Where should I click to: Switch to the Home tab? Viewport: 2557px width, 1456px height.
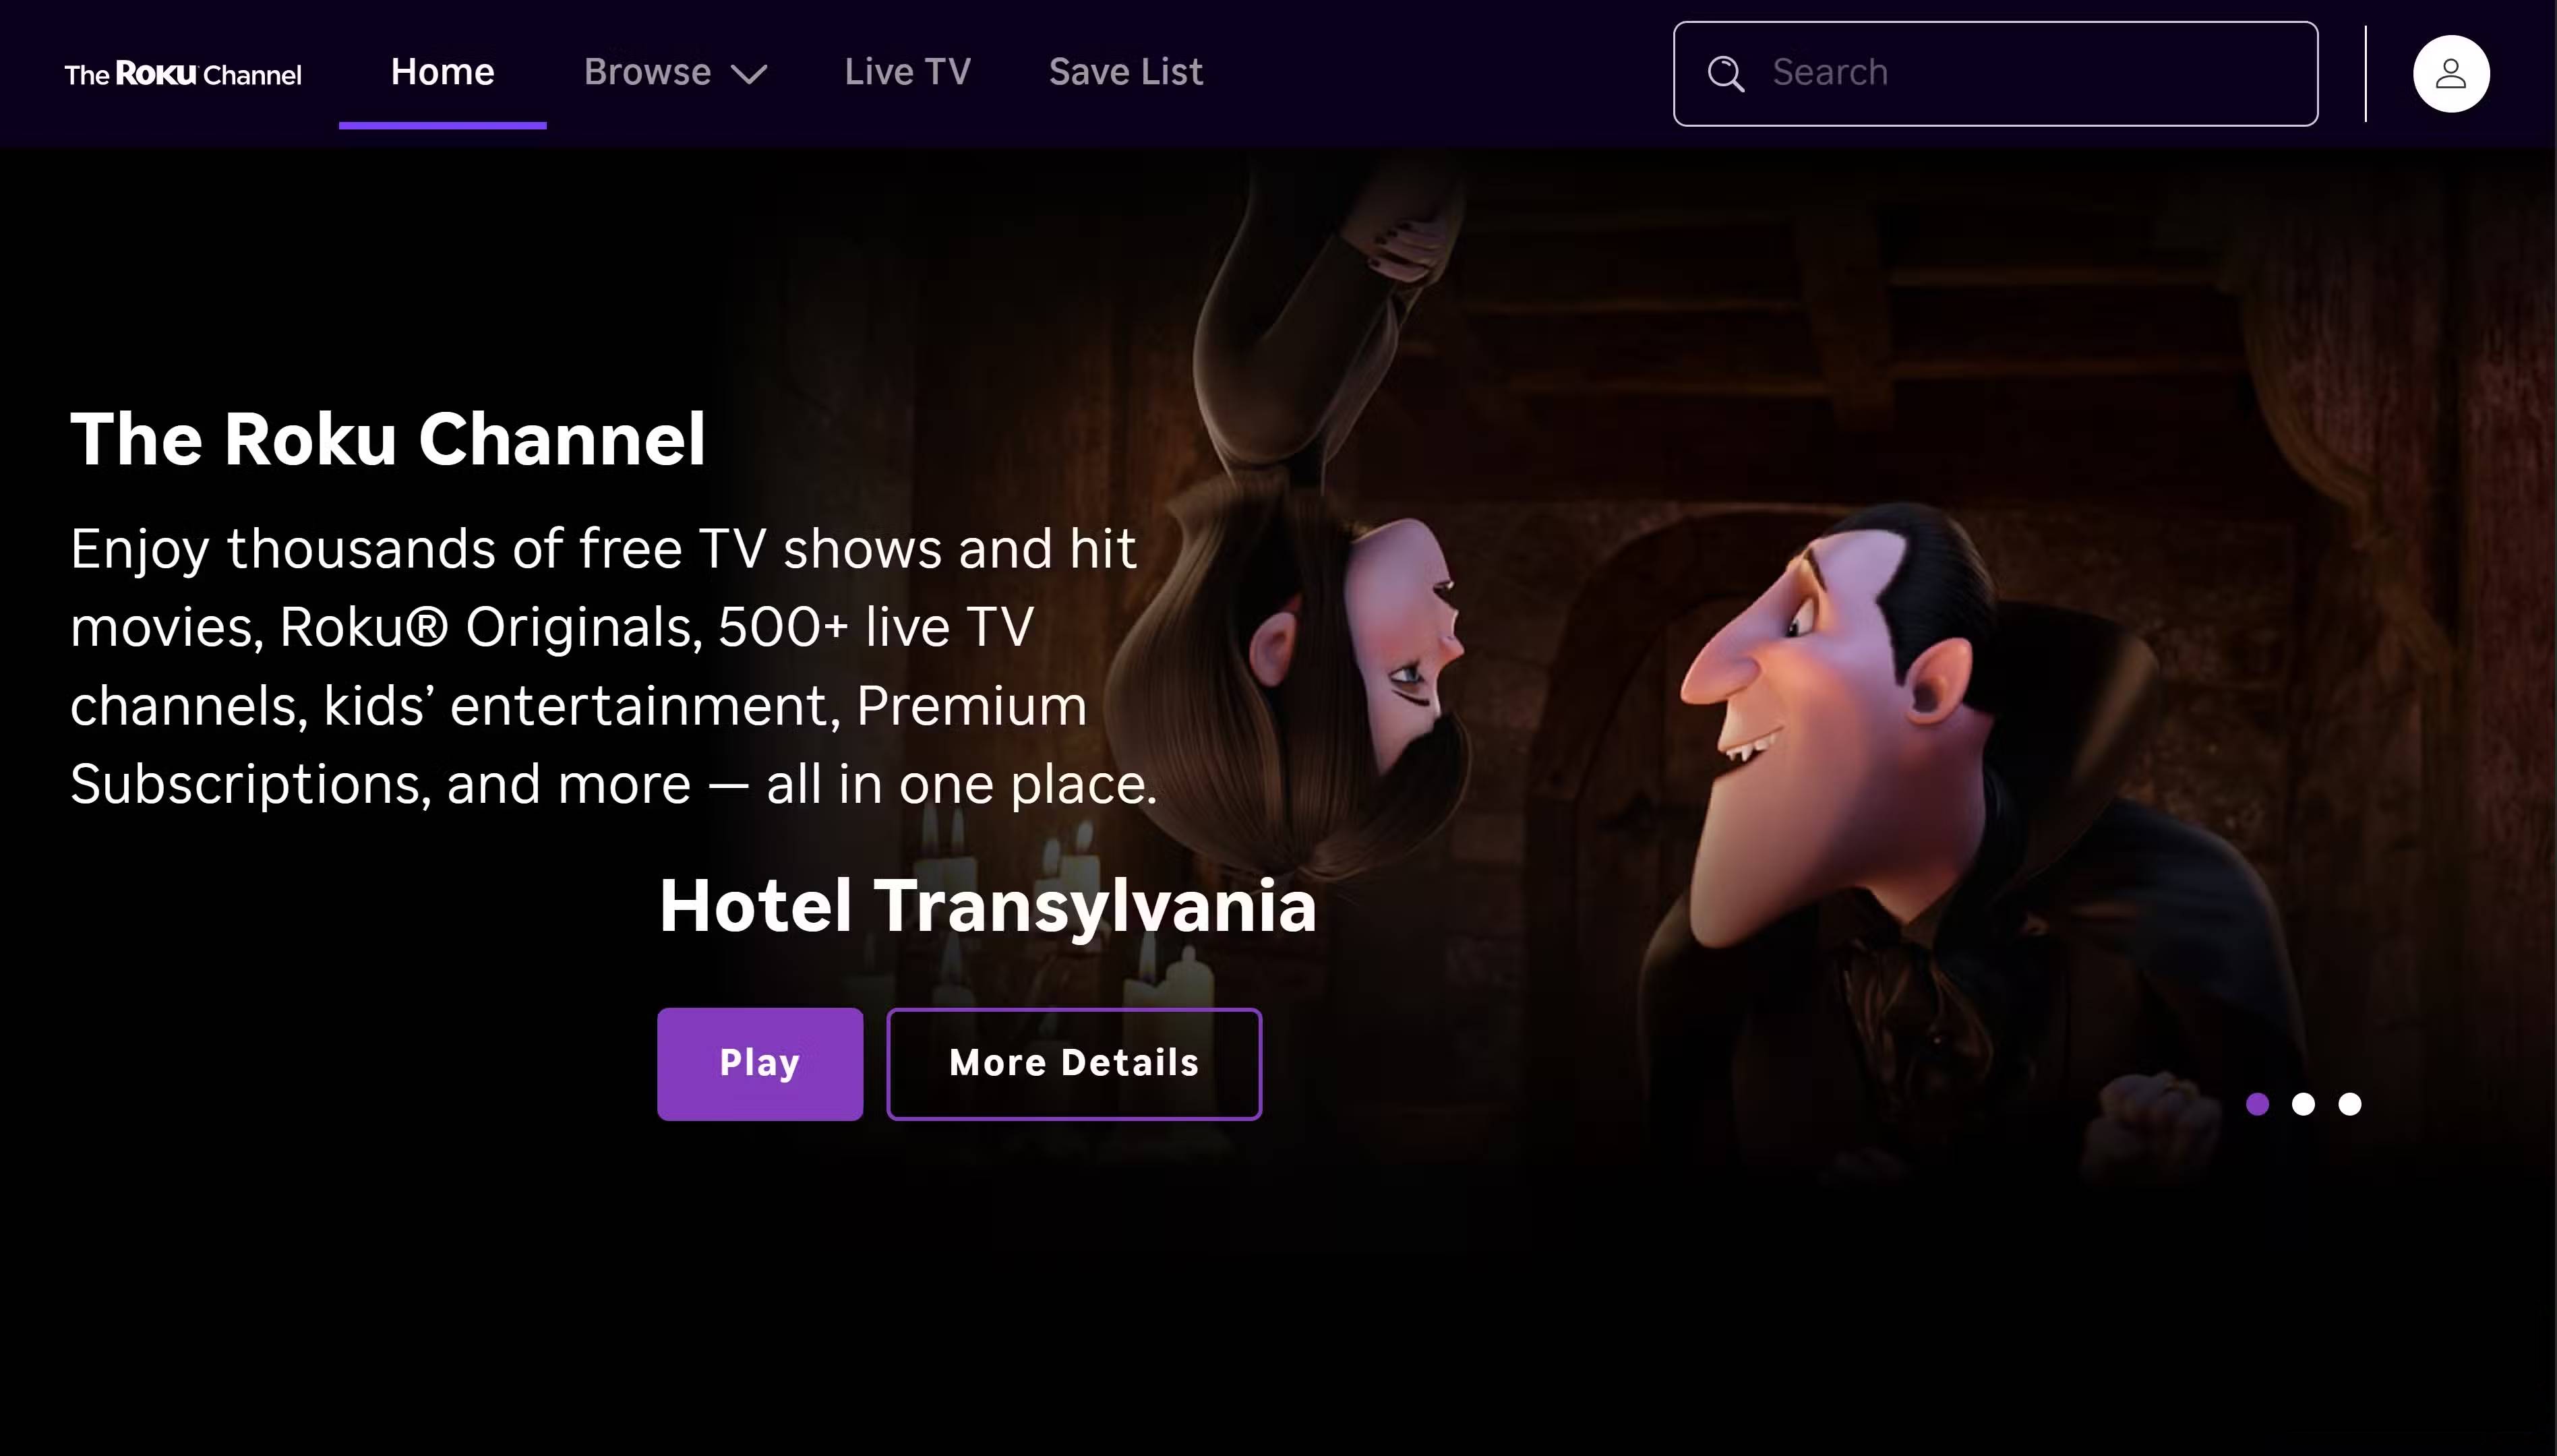442,72
